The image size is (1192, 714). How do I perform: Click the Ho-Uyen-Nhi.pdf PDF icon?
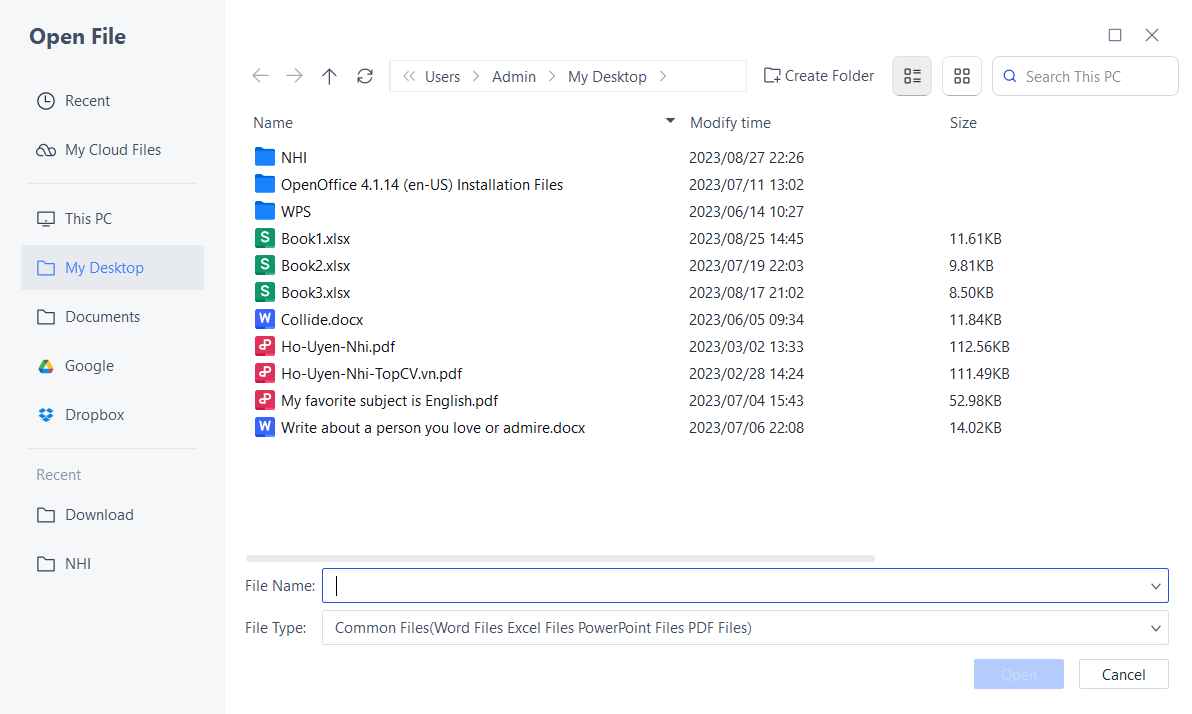click(265, 346)
